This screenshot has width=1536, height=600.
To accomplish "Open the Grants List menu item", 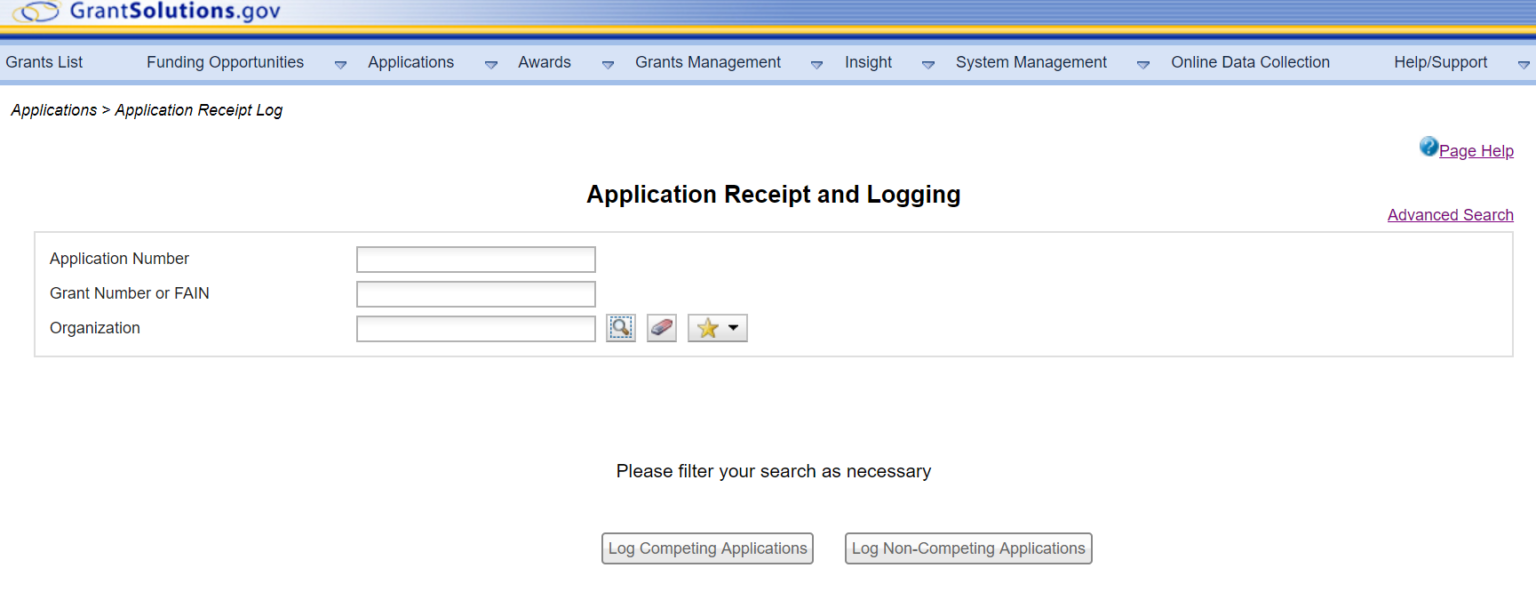I will coord(44,62).
